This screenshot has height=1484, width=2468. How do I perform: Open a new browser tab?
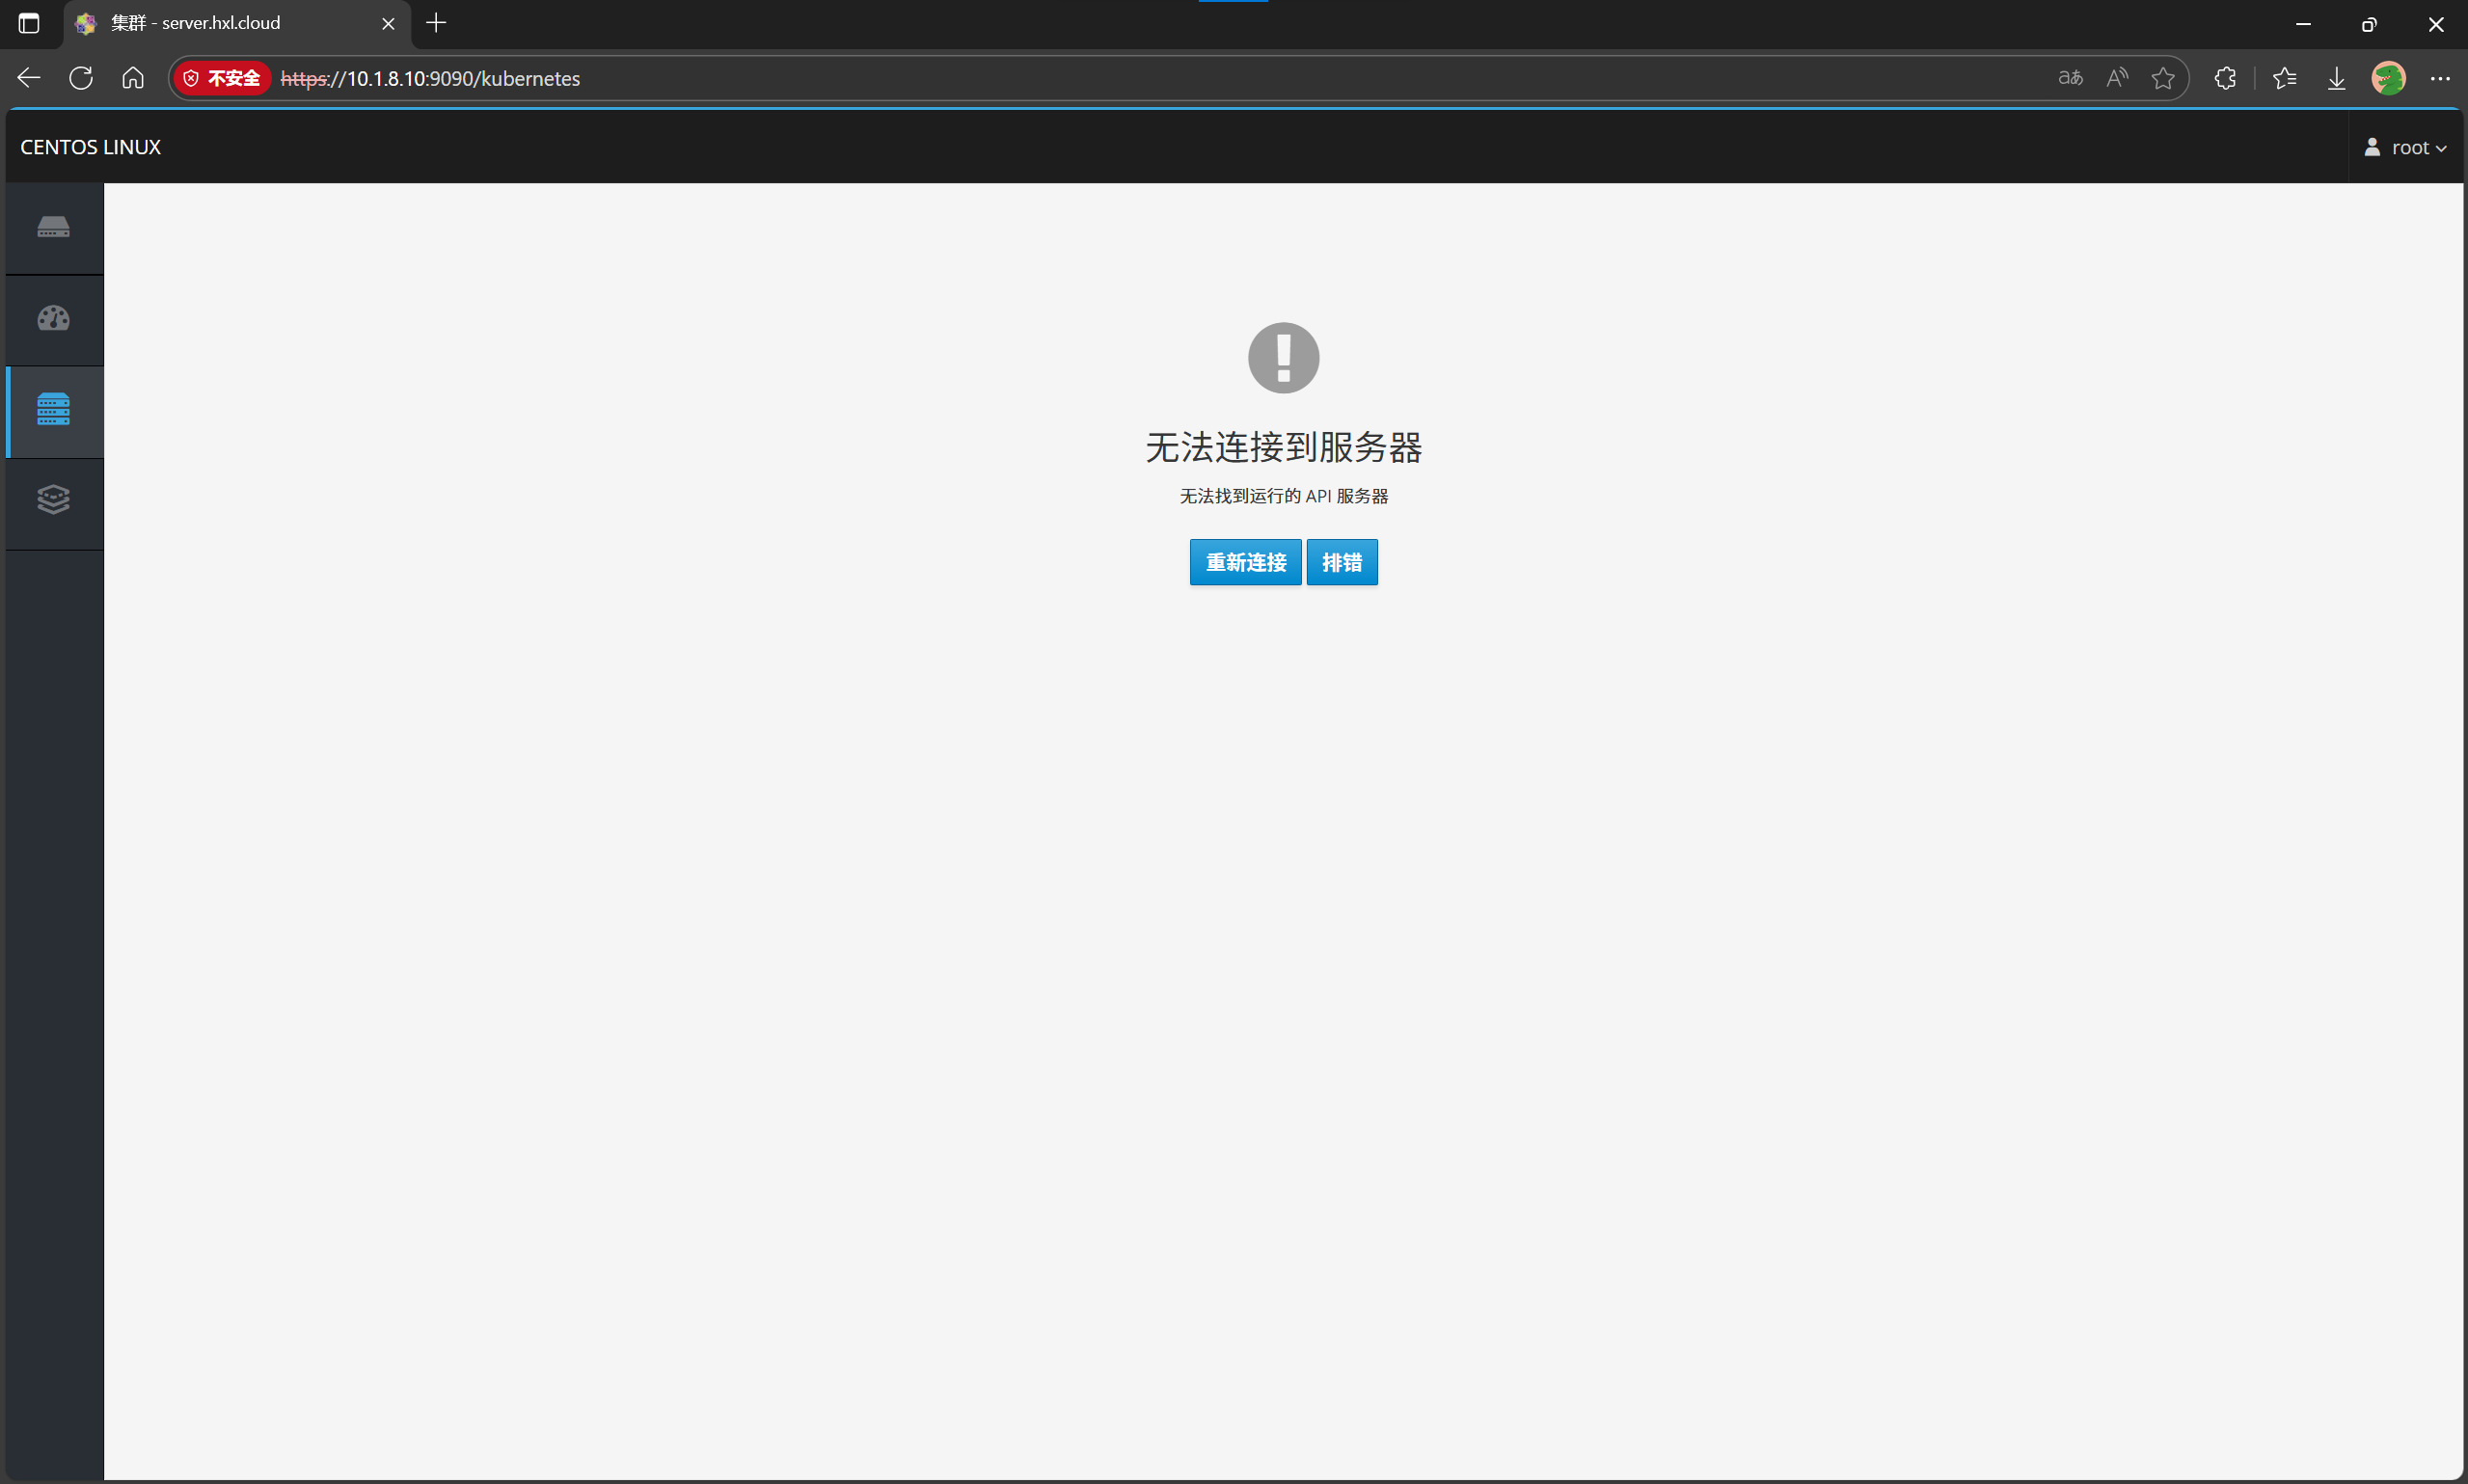pyautogui.click(x=436, y=23)
